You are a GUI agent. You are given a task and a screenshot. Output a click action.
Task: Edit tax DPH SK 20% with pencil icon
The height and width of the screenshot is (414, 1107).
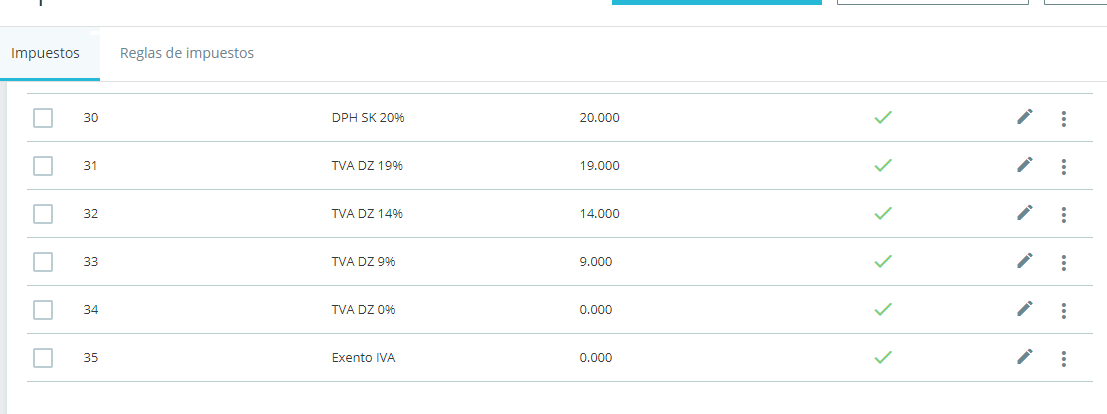click(x=1024, y=117)
